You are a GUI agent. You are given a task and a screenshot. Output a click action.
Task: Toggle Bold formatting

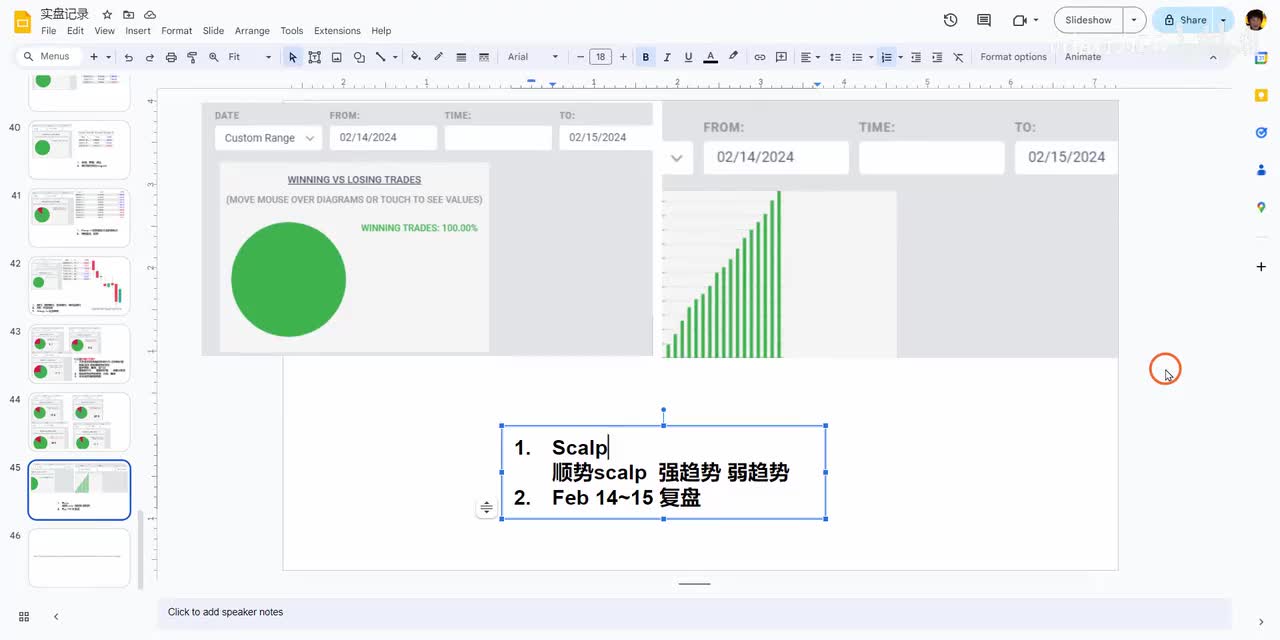pyautogui.click(x=646, y=57)
